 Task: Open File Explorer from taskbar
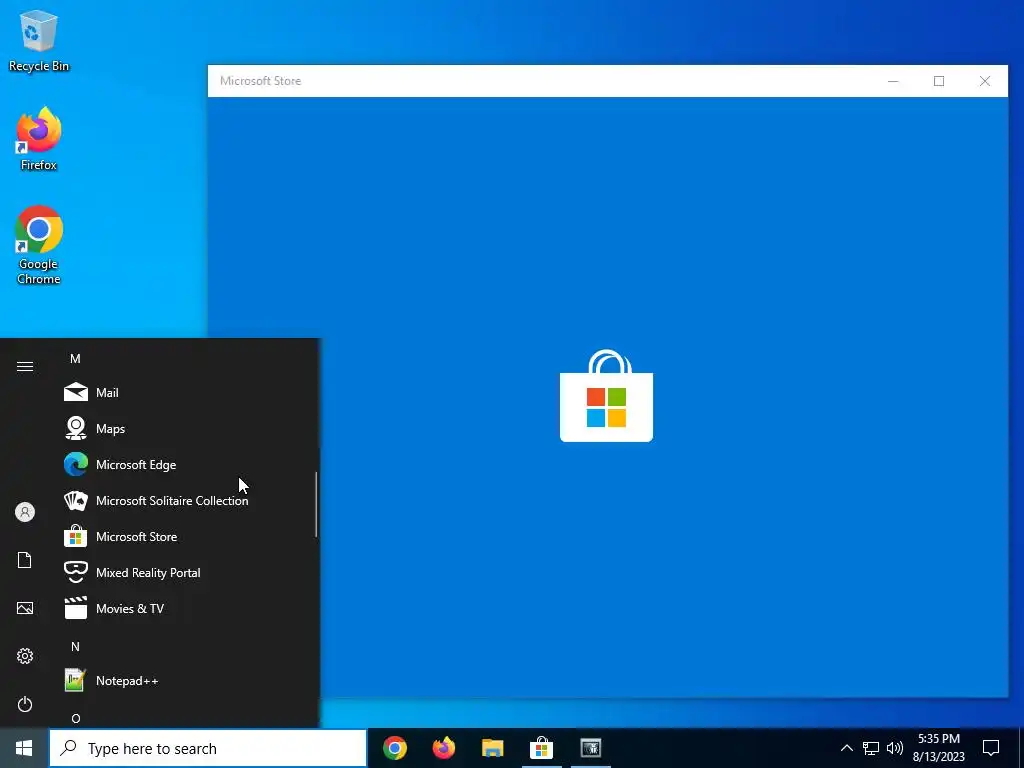[492, 748]
